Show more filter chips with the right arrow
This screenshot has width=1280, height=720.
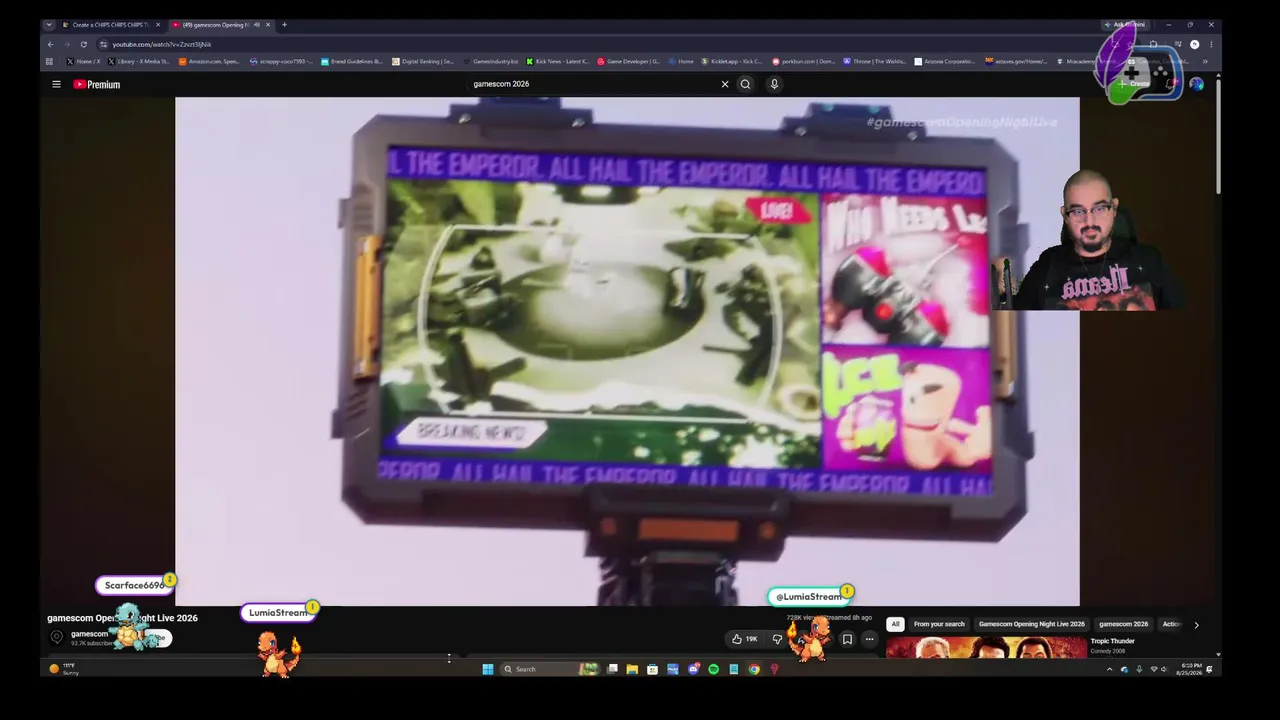1196,625
